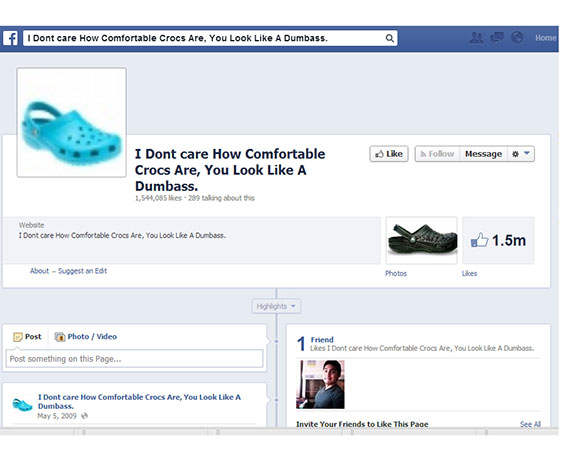Click the small Croc avatar on the post
Image resolution: width=580 pixels, height=470 pixels.
[x=22, y=405]
